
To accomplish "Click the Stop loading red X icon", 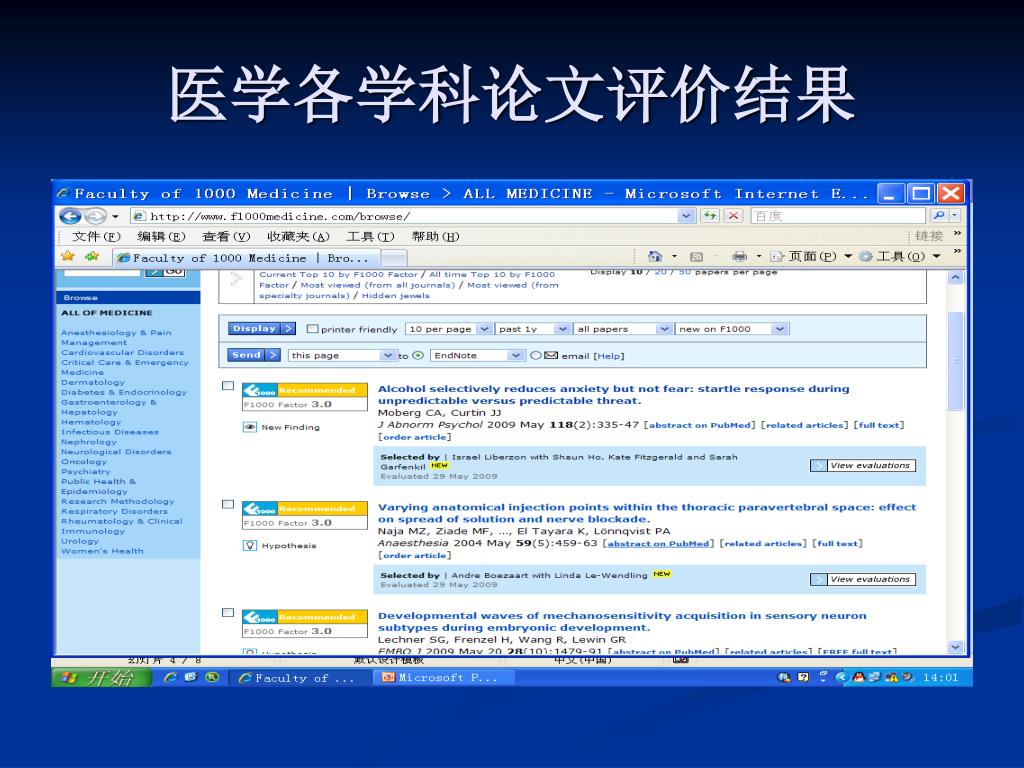I will (x=733, y=216).
